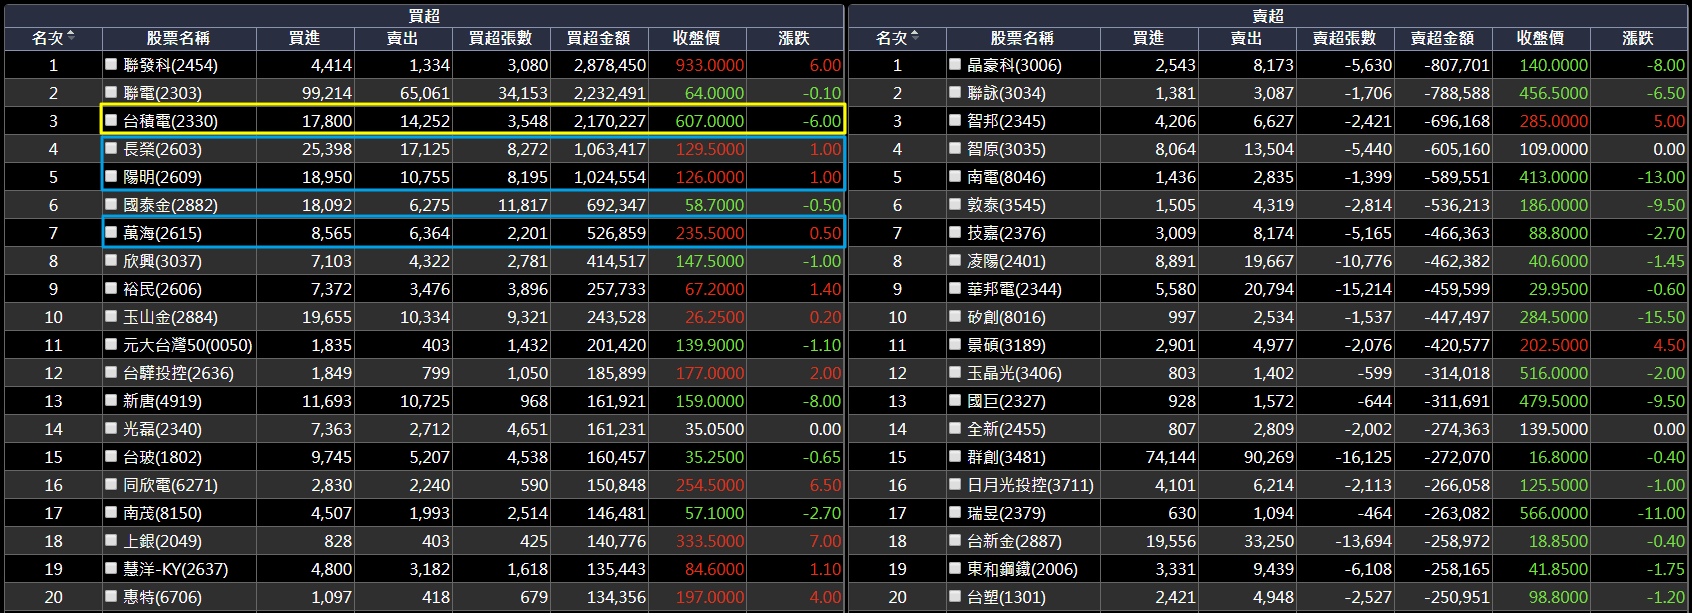This screenshot has height=613, width=1692.
Task: Click 買超張數 column header
Action: 500,38
